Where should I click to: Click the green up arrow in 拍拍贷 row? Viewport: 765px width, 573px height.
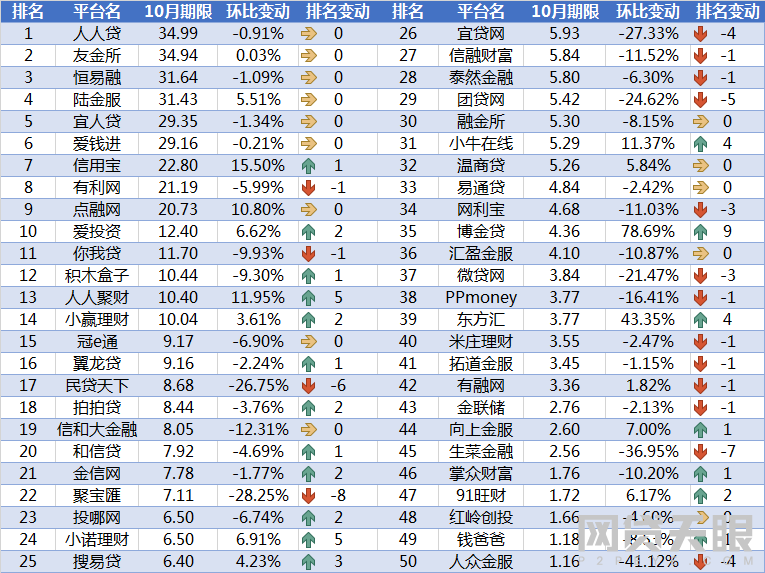308,408
